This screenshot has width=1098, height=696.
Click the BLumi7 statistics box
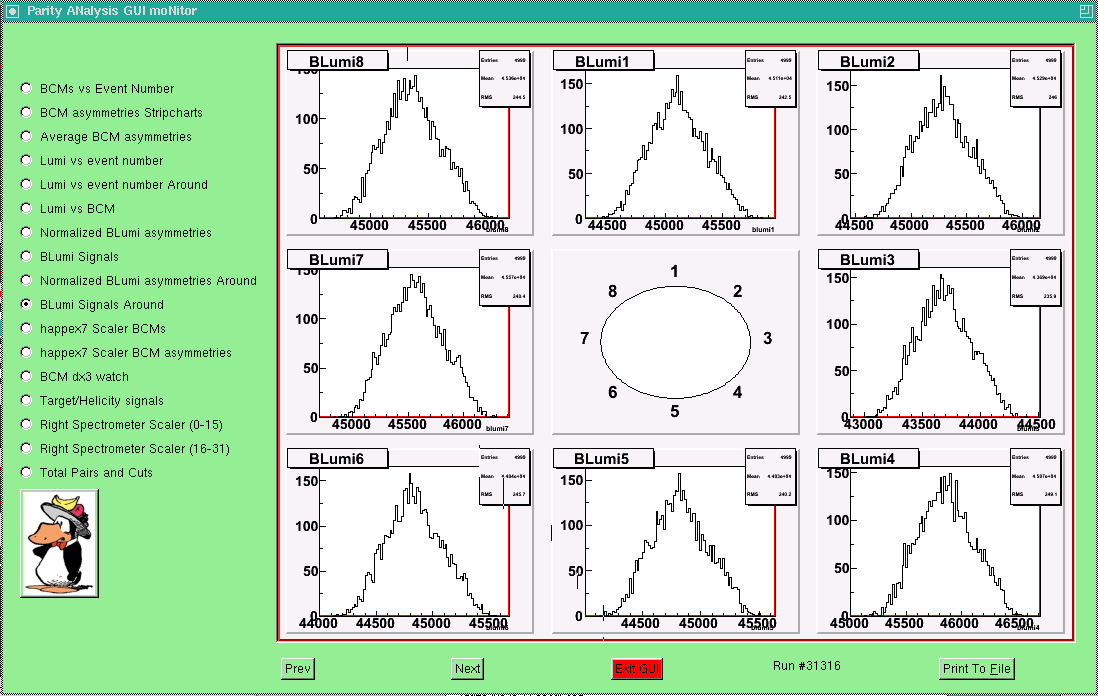504,277
